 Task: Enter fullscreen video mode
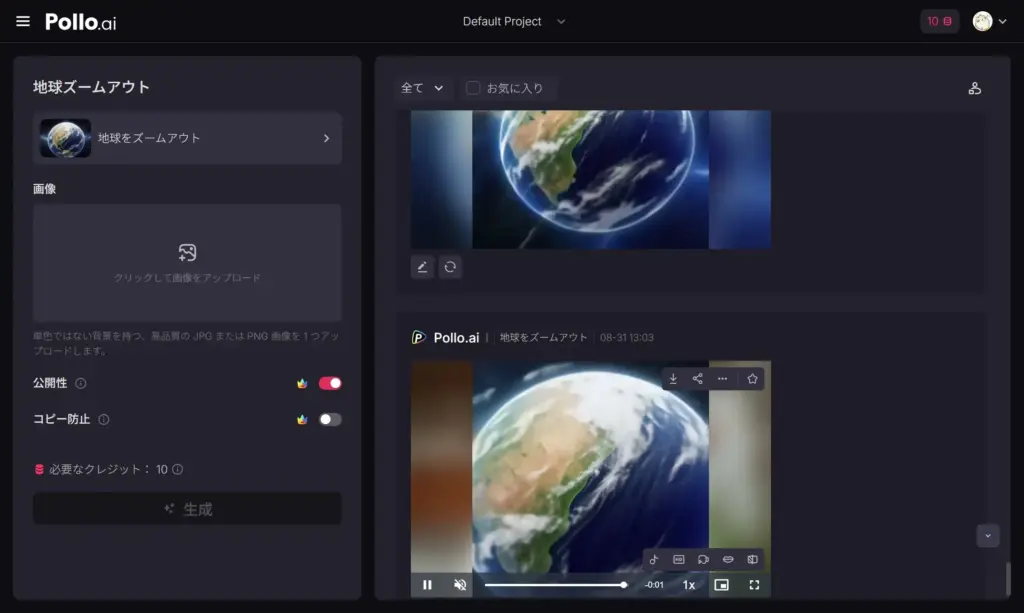pos(754,585)
